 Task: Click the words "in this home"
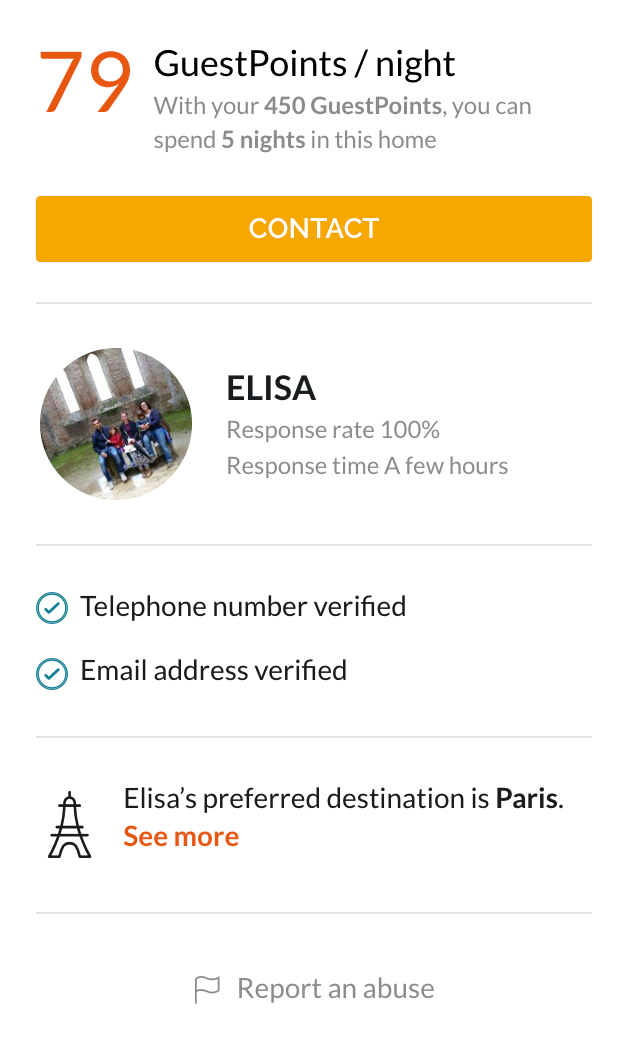pyautogui.click(x=373, y=140)
